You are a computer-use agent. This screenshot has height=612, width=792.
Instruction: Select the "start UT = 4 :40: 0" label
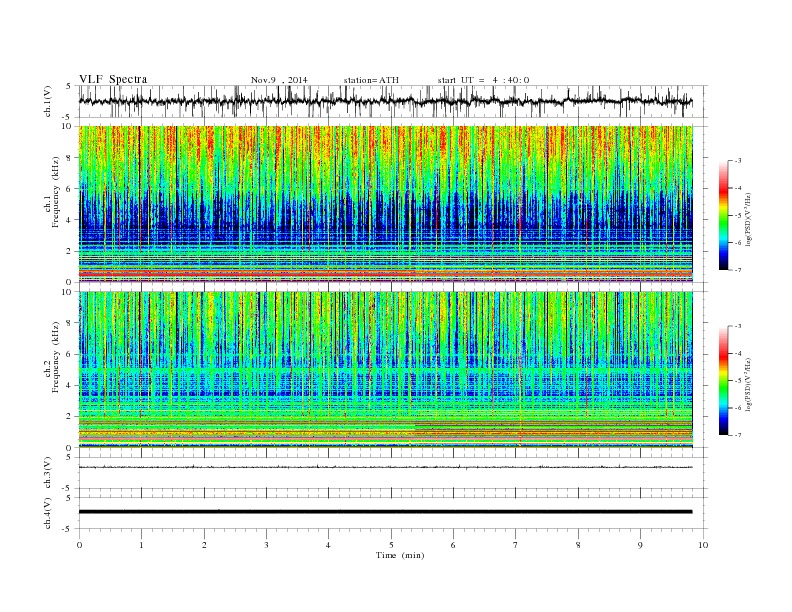[x=483, y=80]
